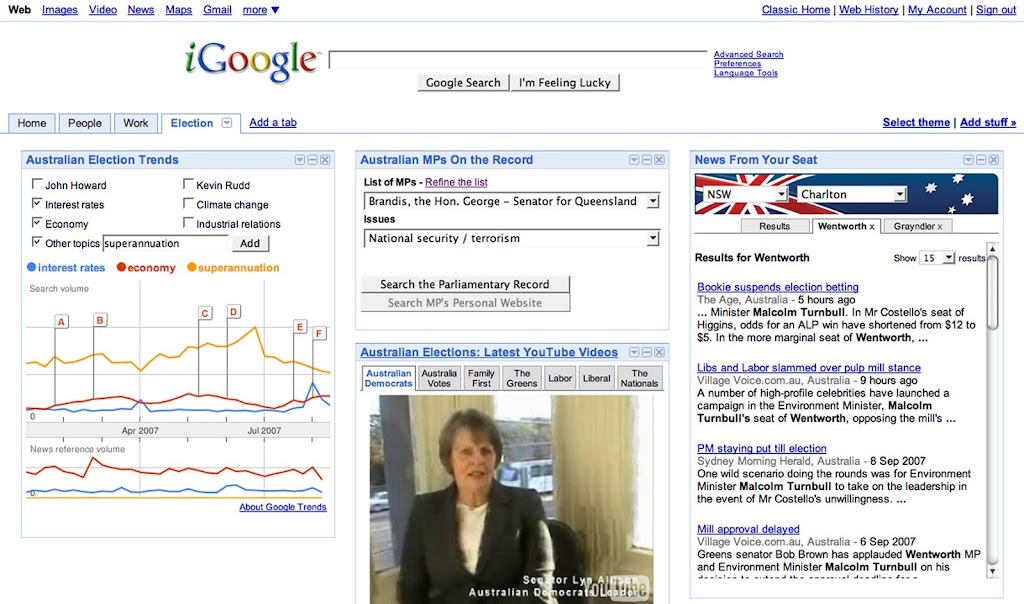Image resolution: width=1024 pixels, height=604 pixels.
Task: Click trend marker flag B
Action: [x=100, y=320]
